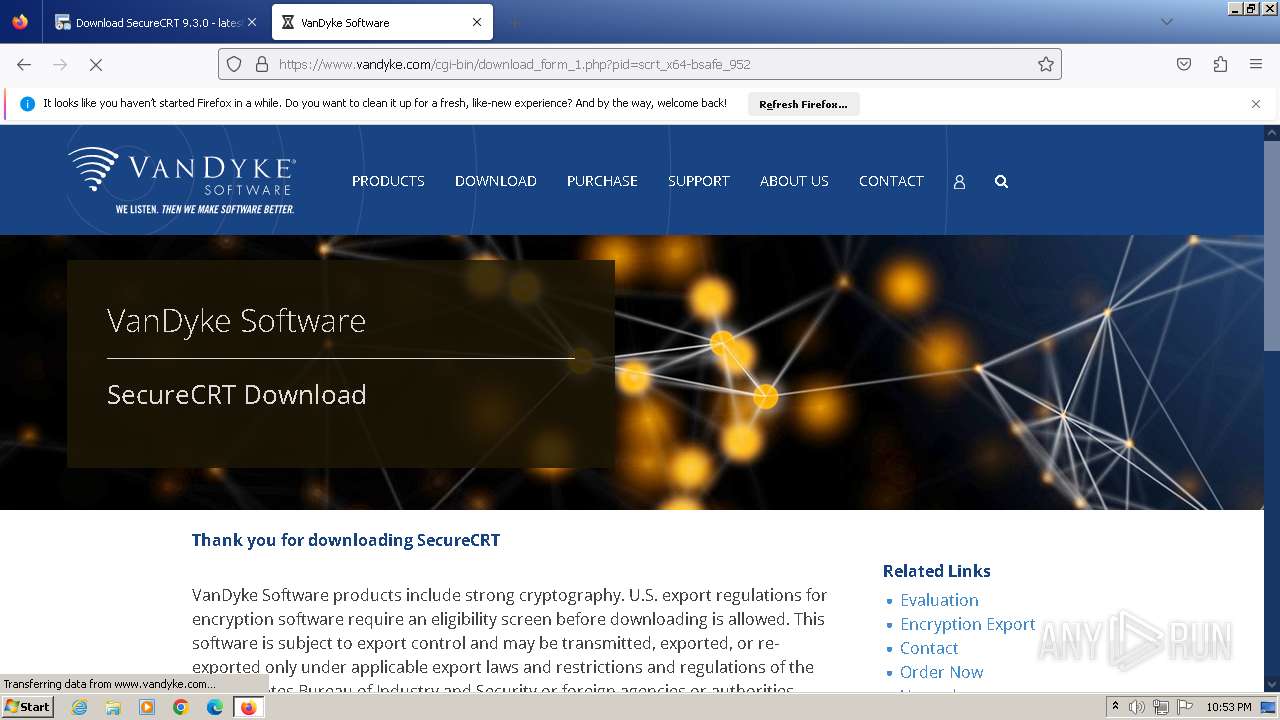Click the volume speaker tray icon
The height and width of the screenshot is (720, 1280).
click(x=1137, y=707)
